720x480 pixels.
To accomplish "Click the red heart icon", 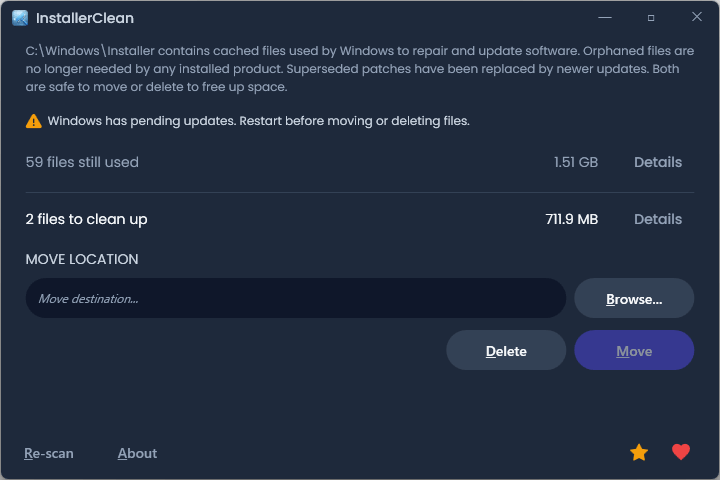I will pos(681,453).
